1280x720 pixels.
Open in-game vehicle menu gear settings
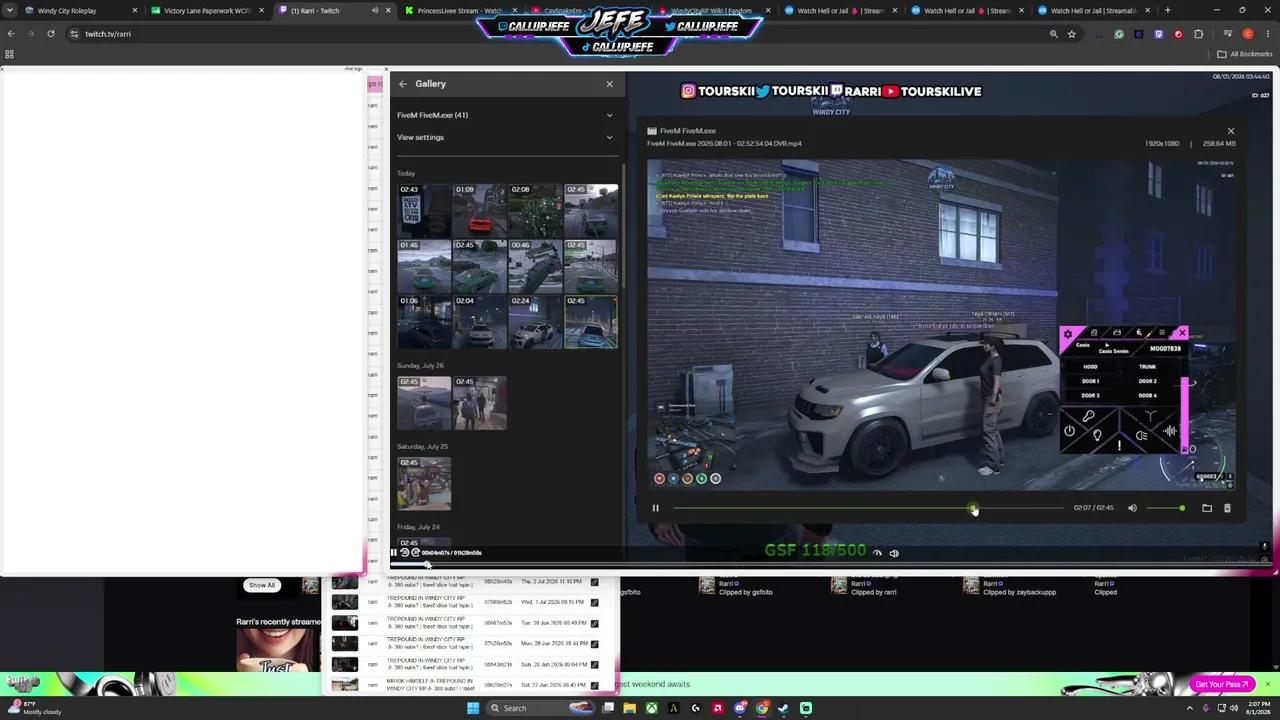click(x=1068, y=334)
